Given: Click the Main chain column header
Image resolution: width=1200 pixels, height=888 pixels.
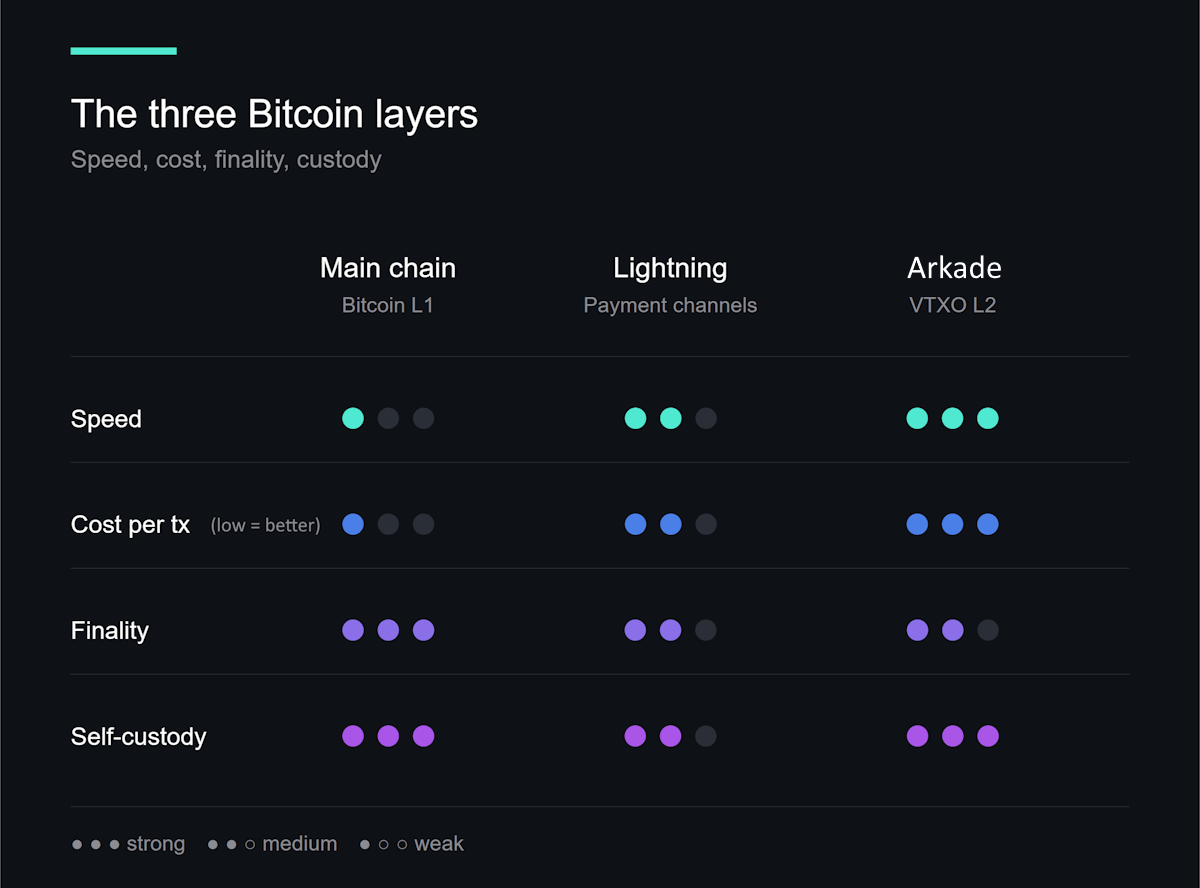Looking at the screenshot, I should [388, 268].
